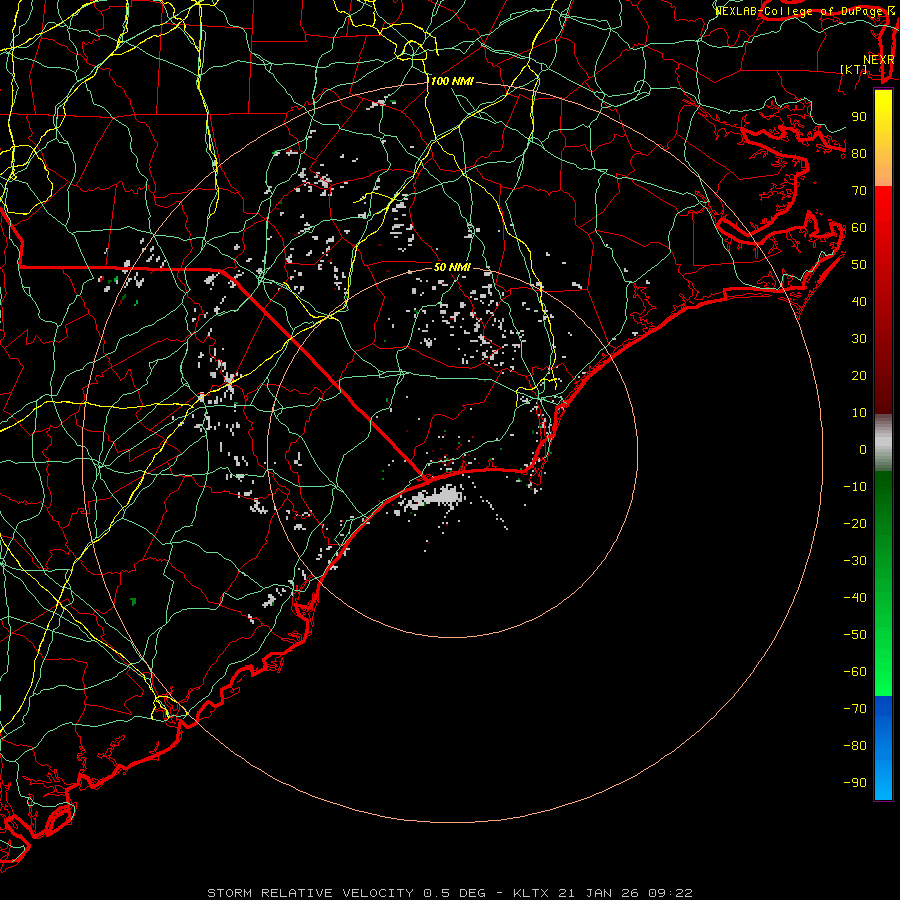Pick the blue bottom segment of the color bar
900x900 pixels.
click(x=883, y=748)
